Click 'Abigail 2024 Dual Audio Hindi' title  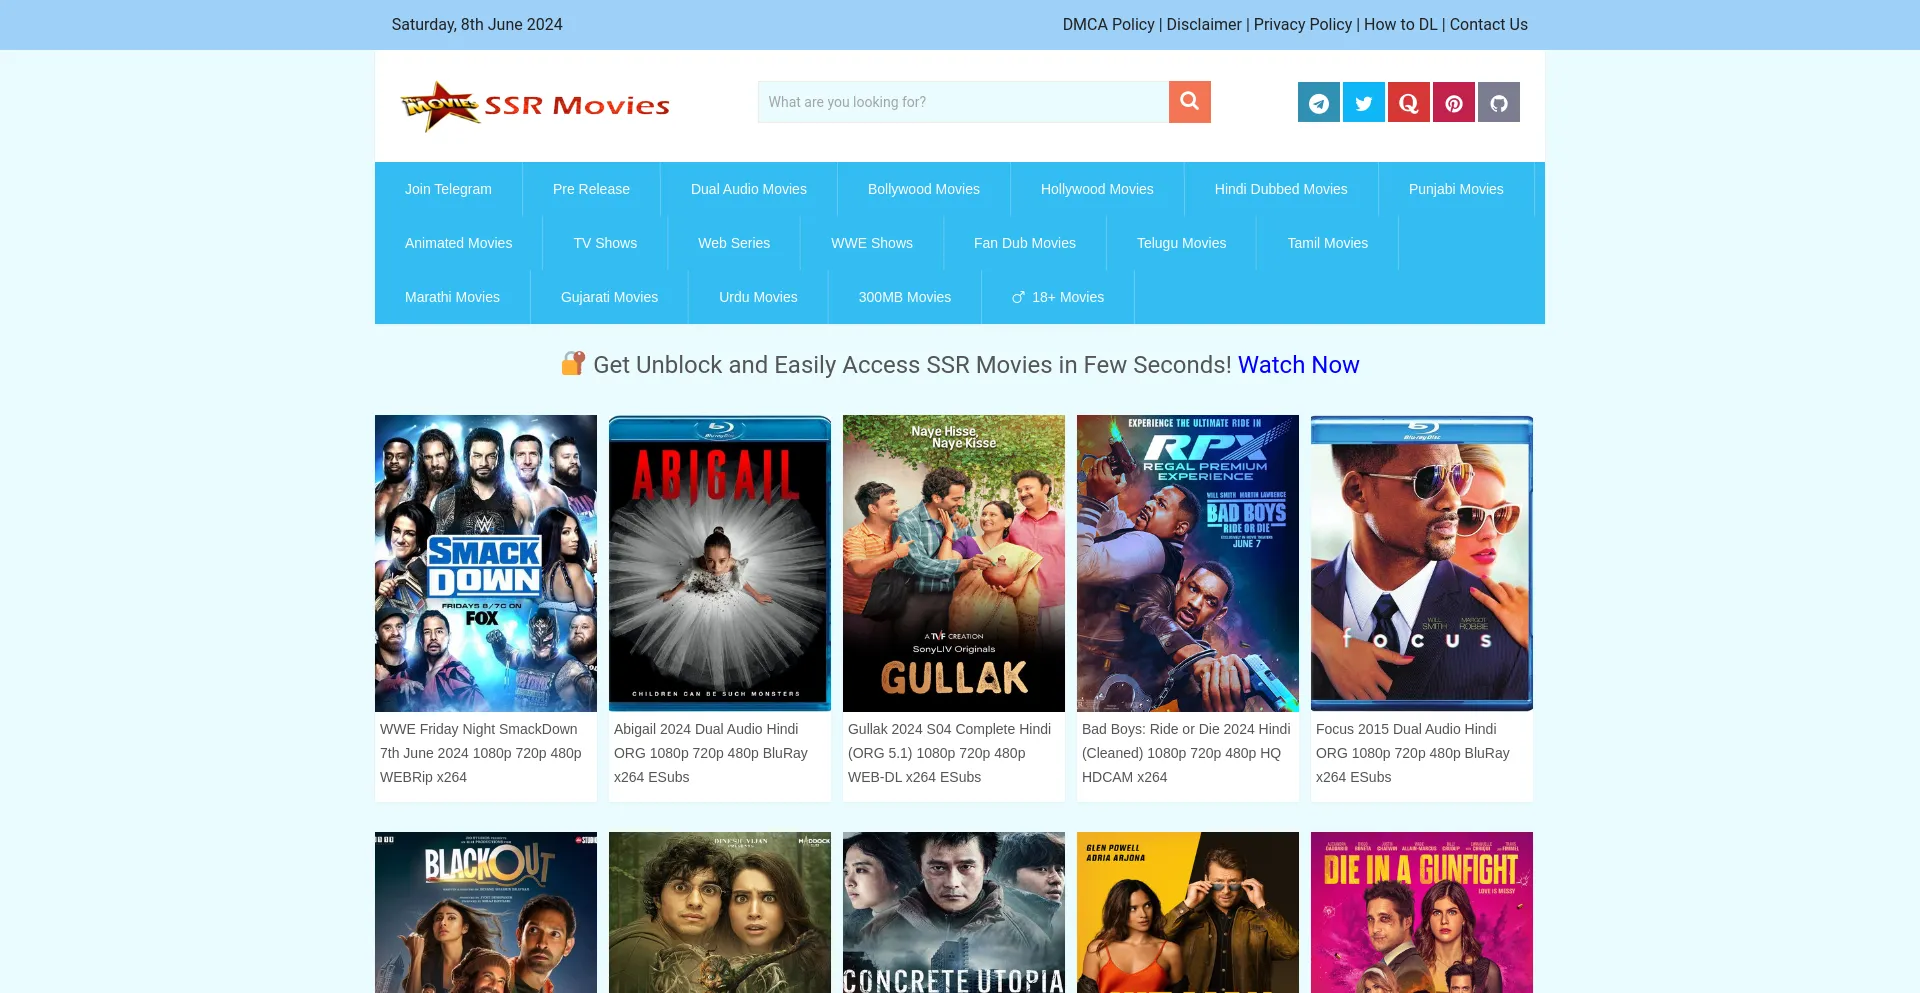click(711, 753)
